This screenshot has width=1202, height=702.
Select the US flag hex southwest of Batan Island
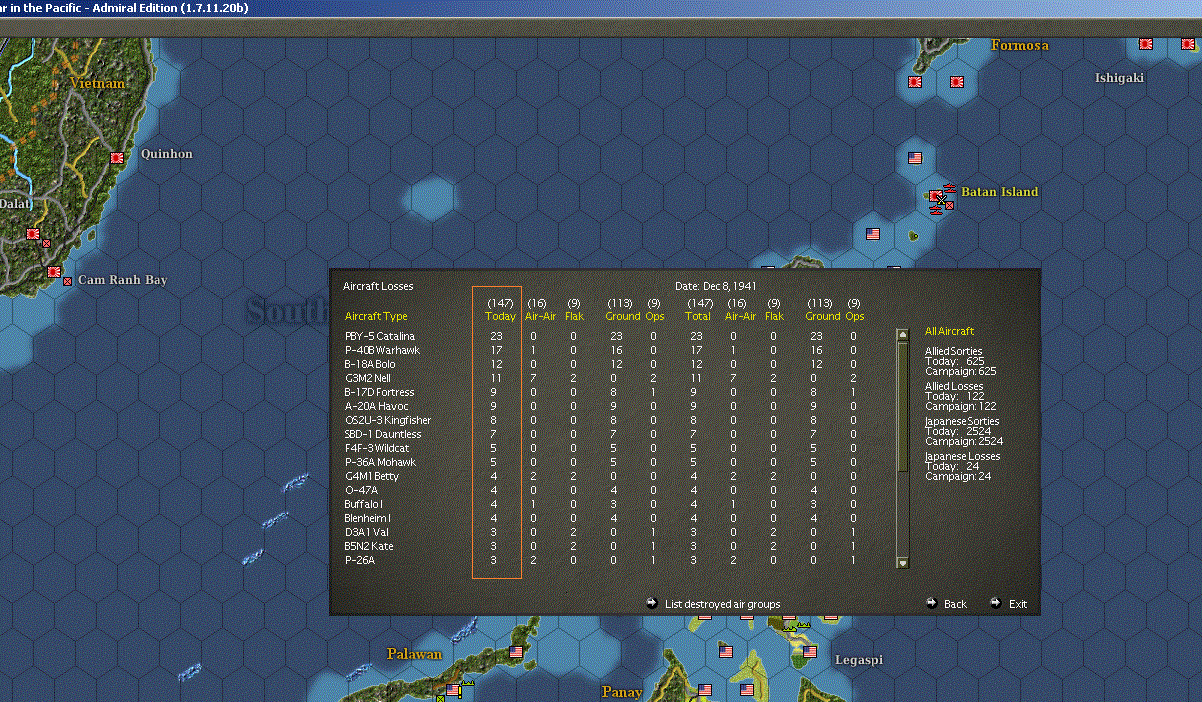click(x=873, y=234)
